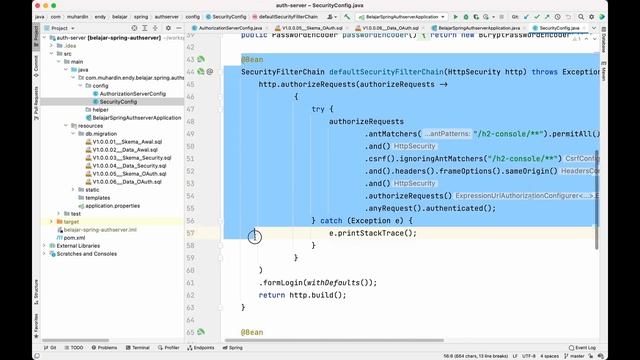Toggle tool window bars icon in status bar
This screenshot has width=640, height=360.
[x=37, y=356]
